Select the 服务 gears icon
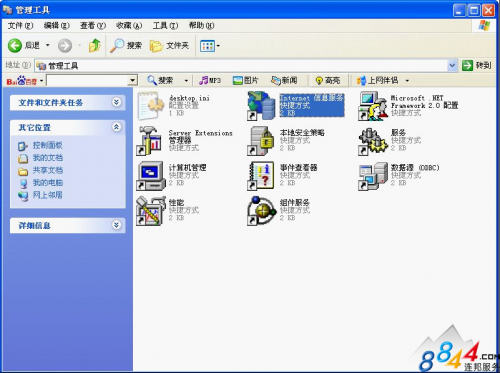The image size is (500, 373). [x=373, y=141]
